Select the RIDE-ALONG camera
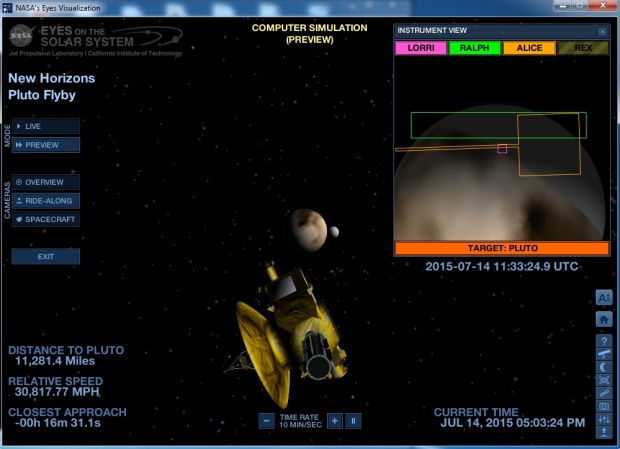Viewport: 620px width, 449px height. [45, 201]
